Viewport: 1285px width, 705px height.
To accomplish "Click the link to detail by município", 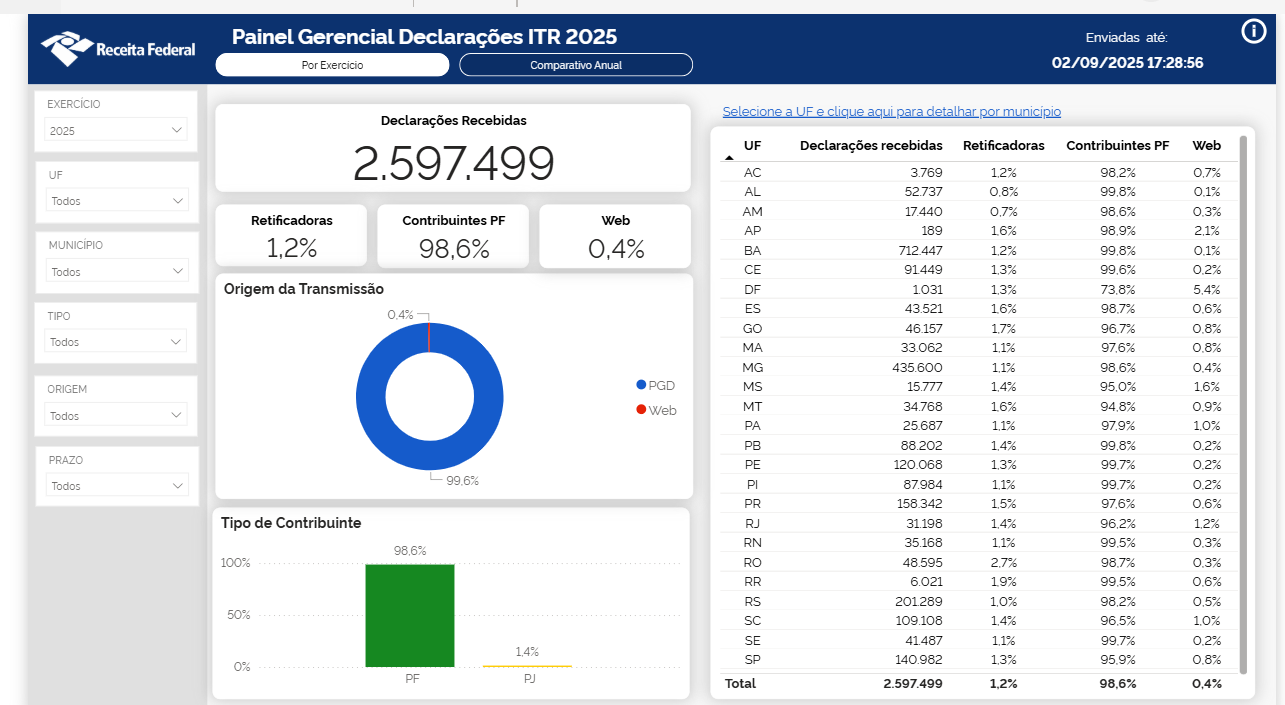I will click(x=891, y=112).
